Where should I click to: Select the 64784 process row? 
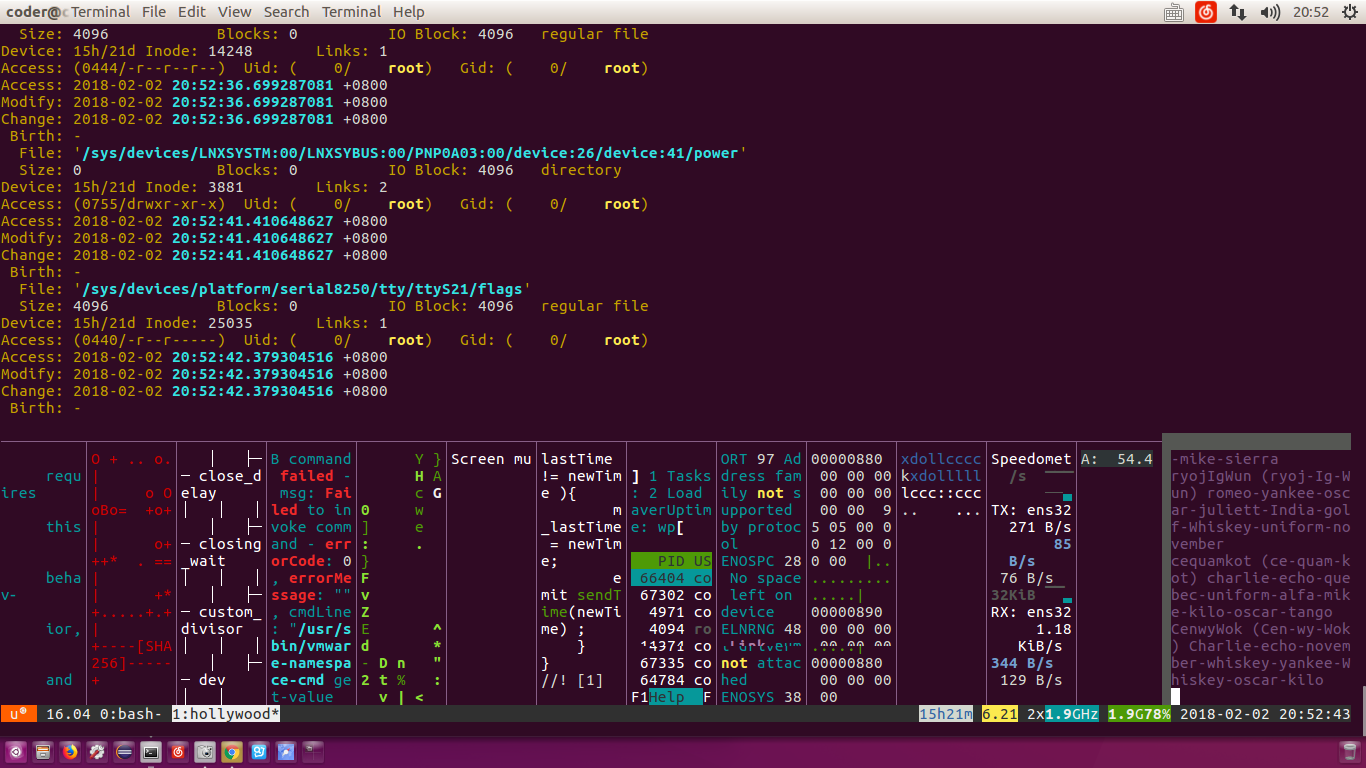coord(671,680)
